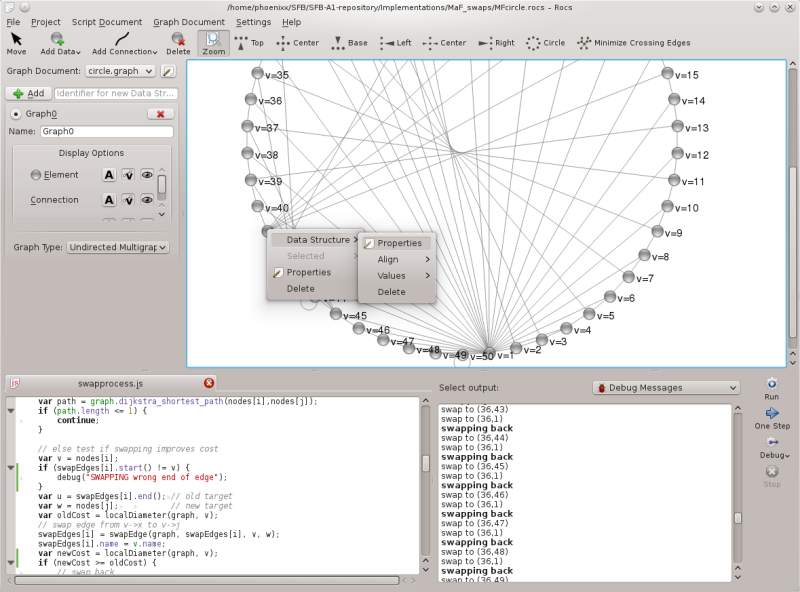Execute One Step of the script
Image resolution: width=800 pixels, height=592 pixels.
771,418
